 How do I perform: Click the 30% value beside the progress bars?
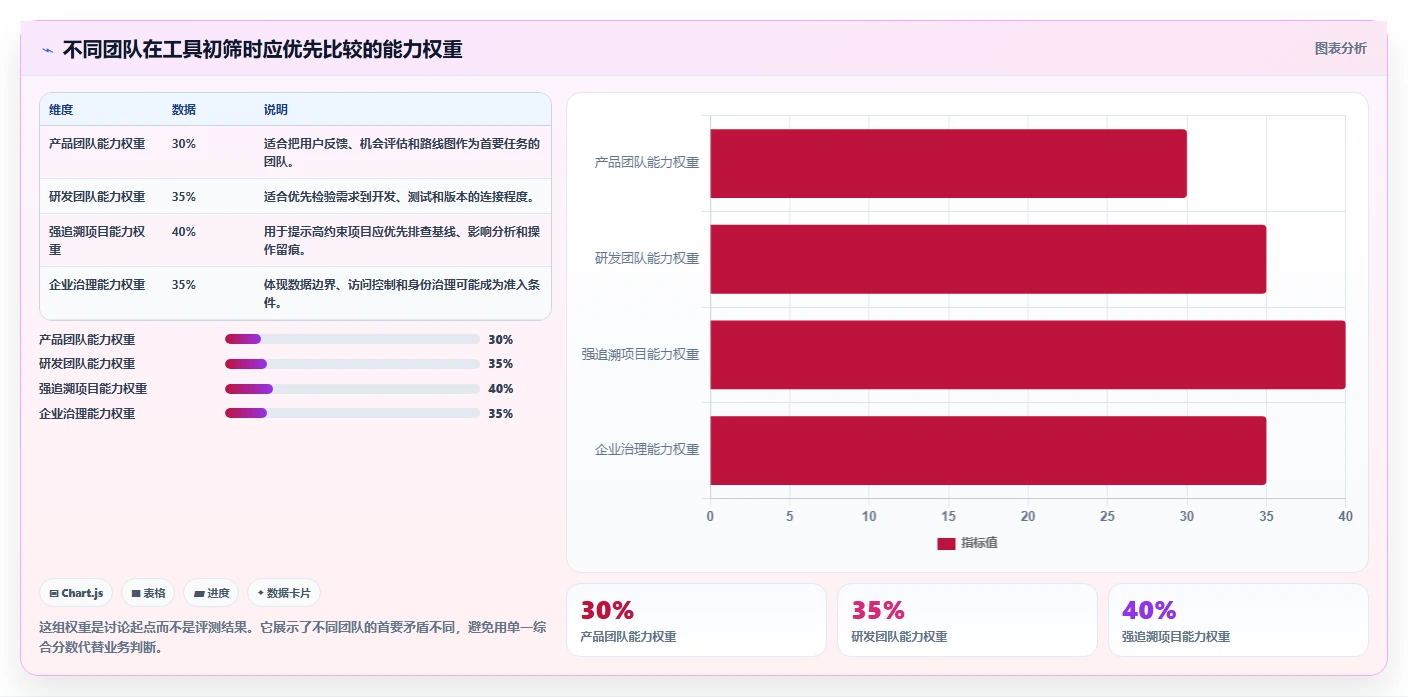coord(500,340)
